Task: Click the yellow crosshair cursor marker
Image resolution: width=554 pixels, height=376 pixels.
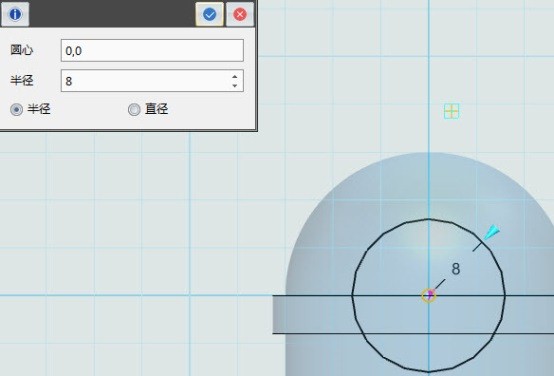Action: pos(452,111)
